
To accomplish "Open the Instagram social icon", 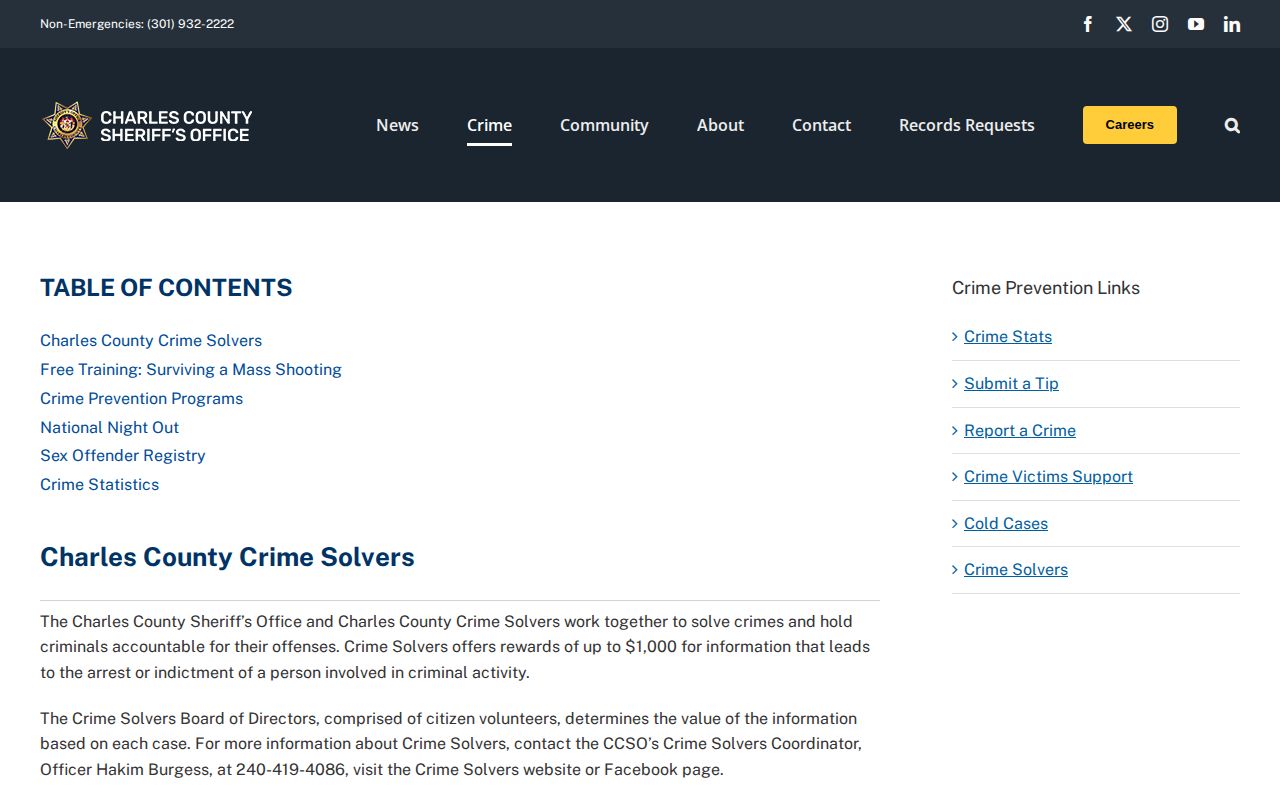I will tap(1160, 24).
